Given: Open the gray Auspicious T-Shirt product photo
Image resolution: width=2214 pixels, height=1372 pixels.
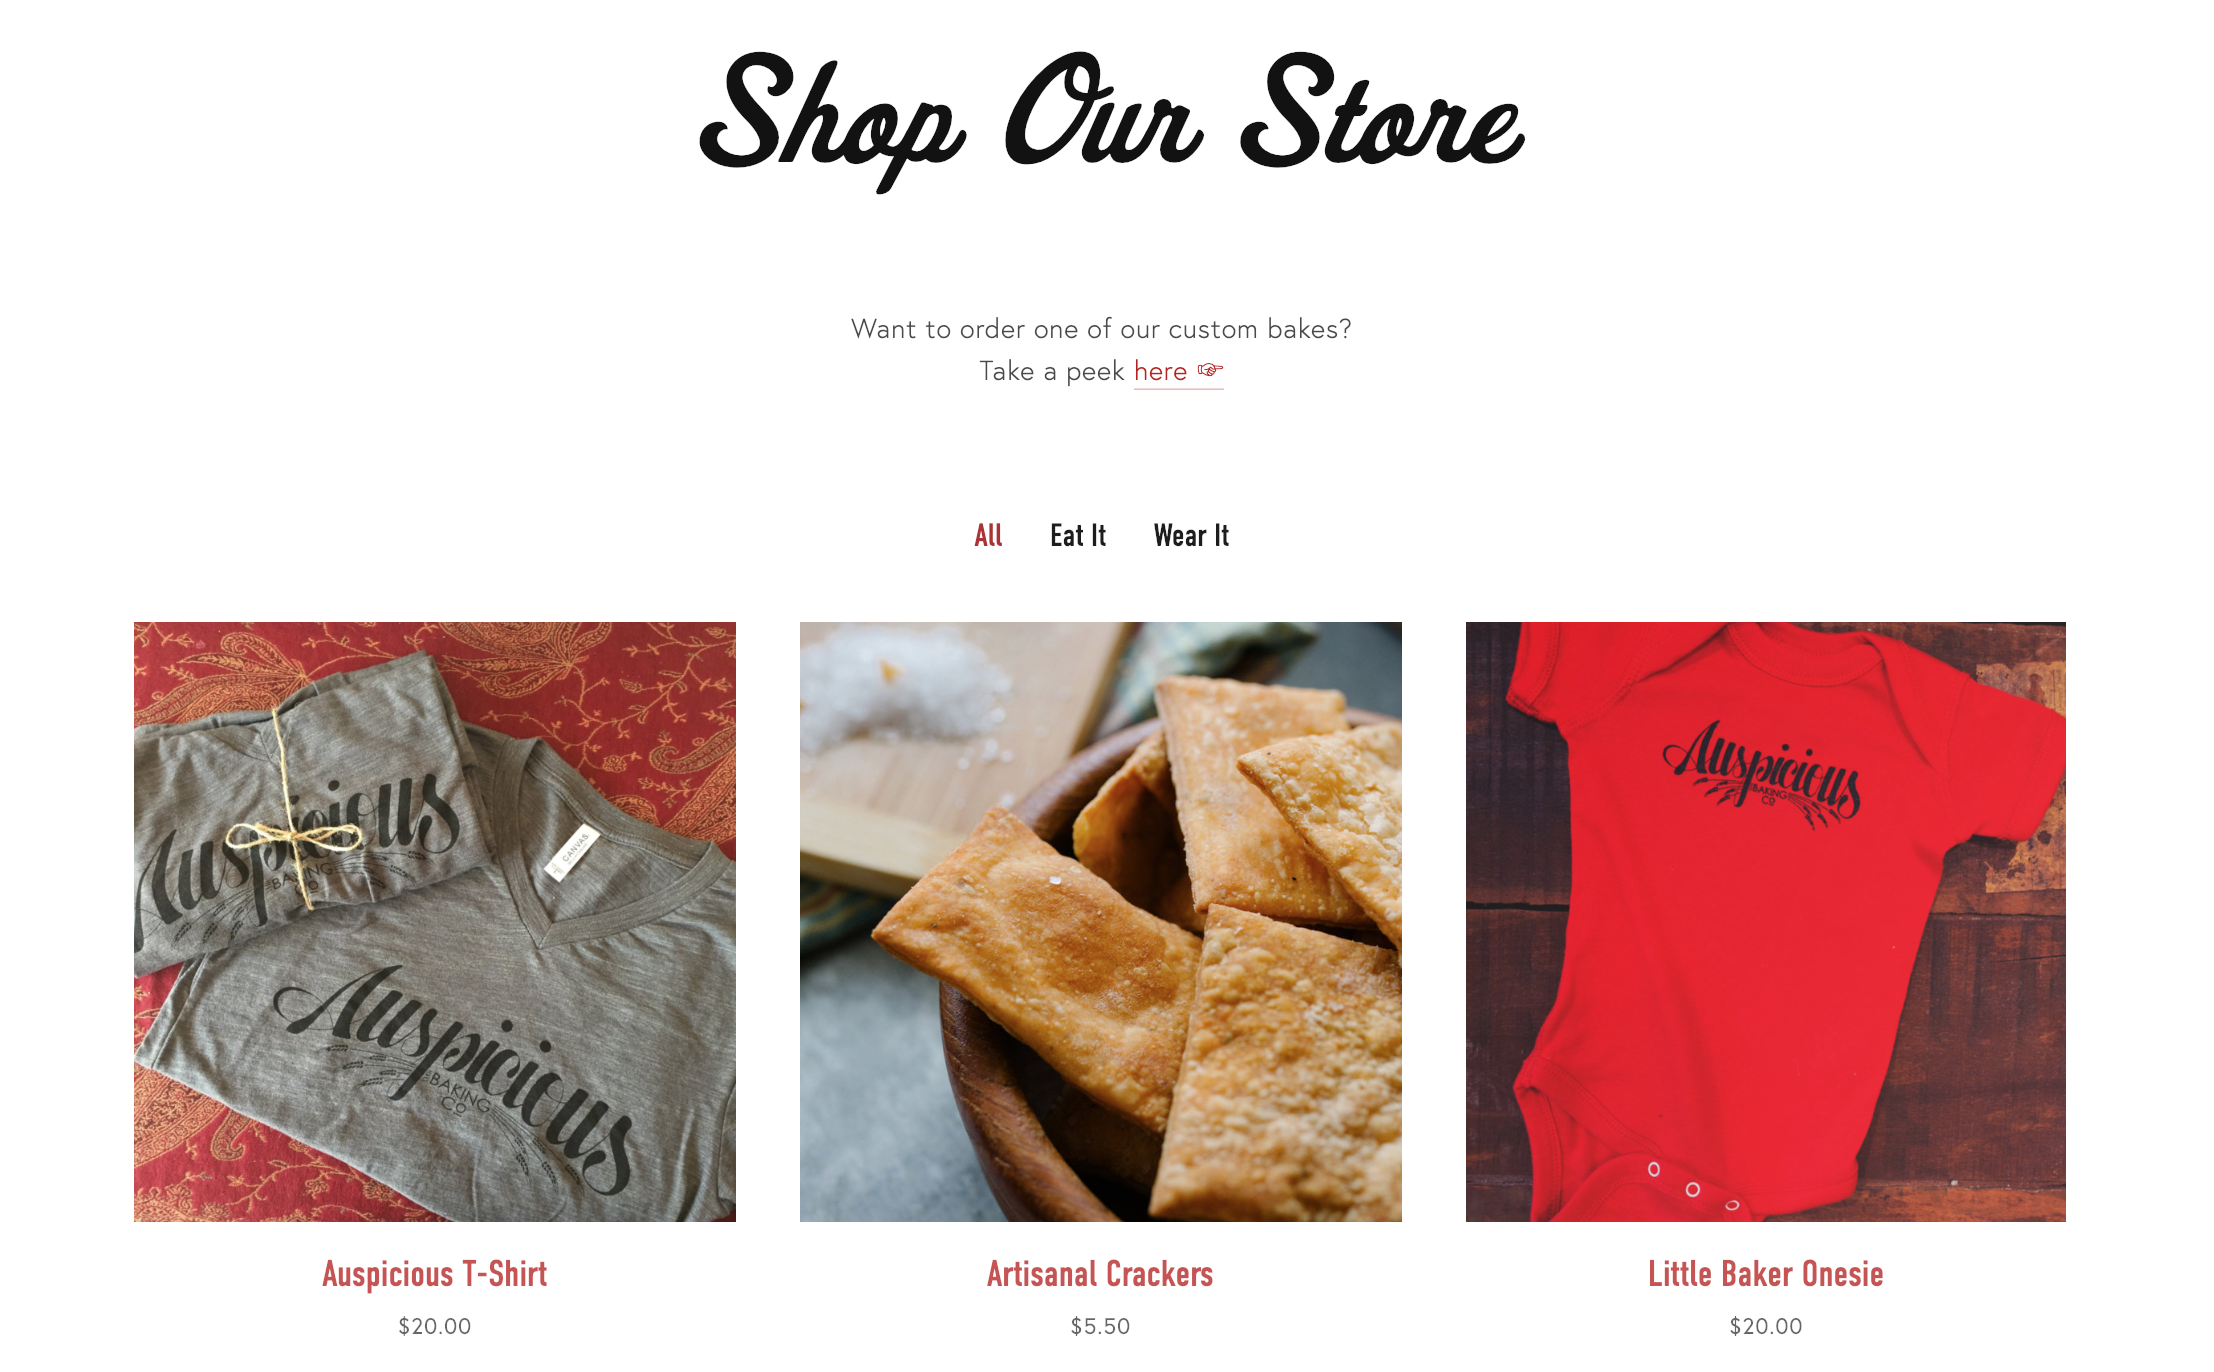Looking at the screenshot, I should tap(435, 921).
